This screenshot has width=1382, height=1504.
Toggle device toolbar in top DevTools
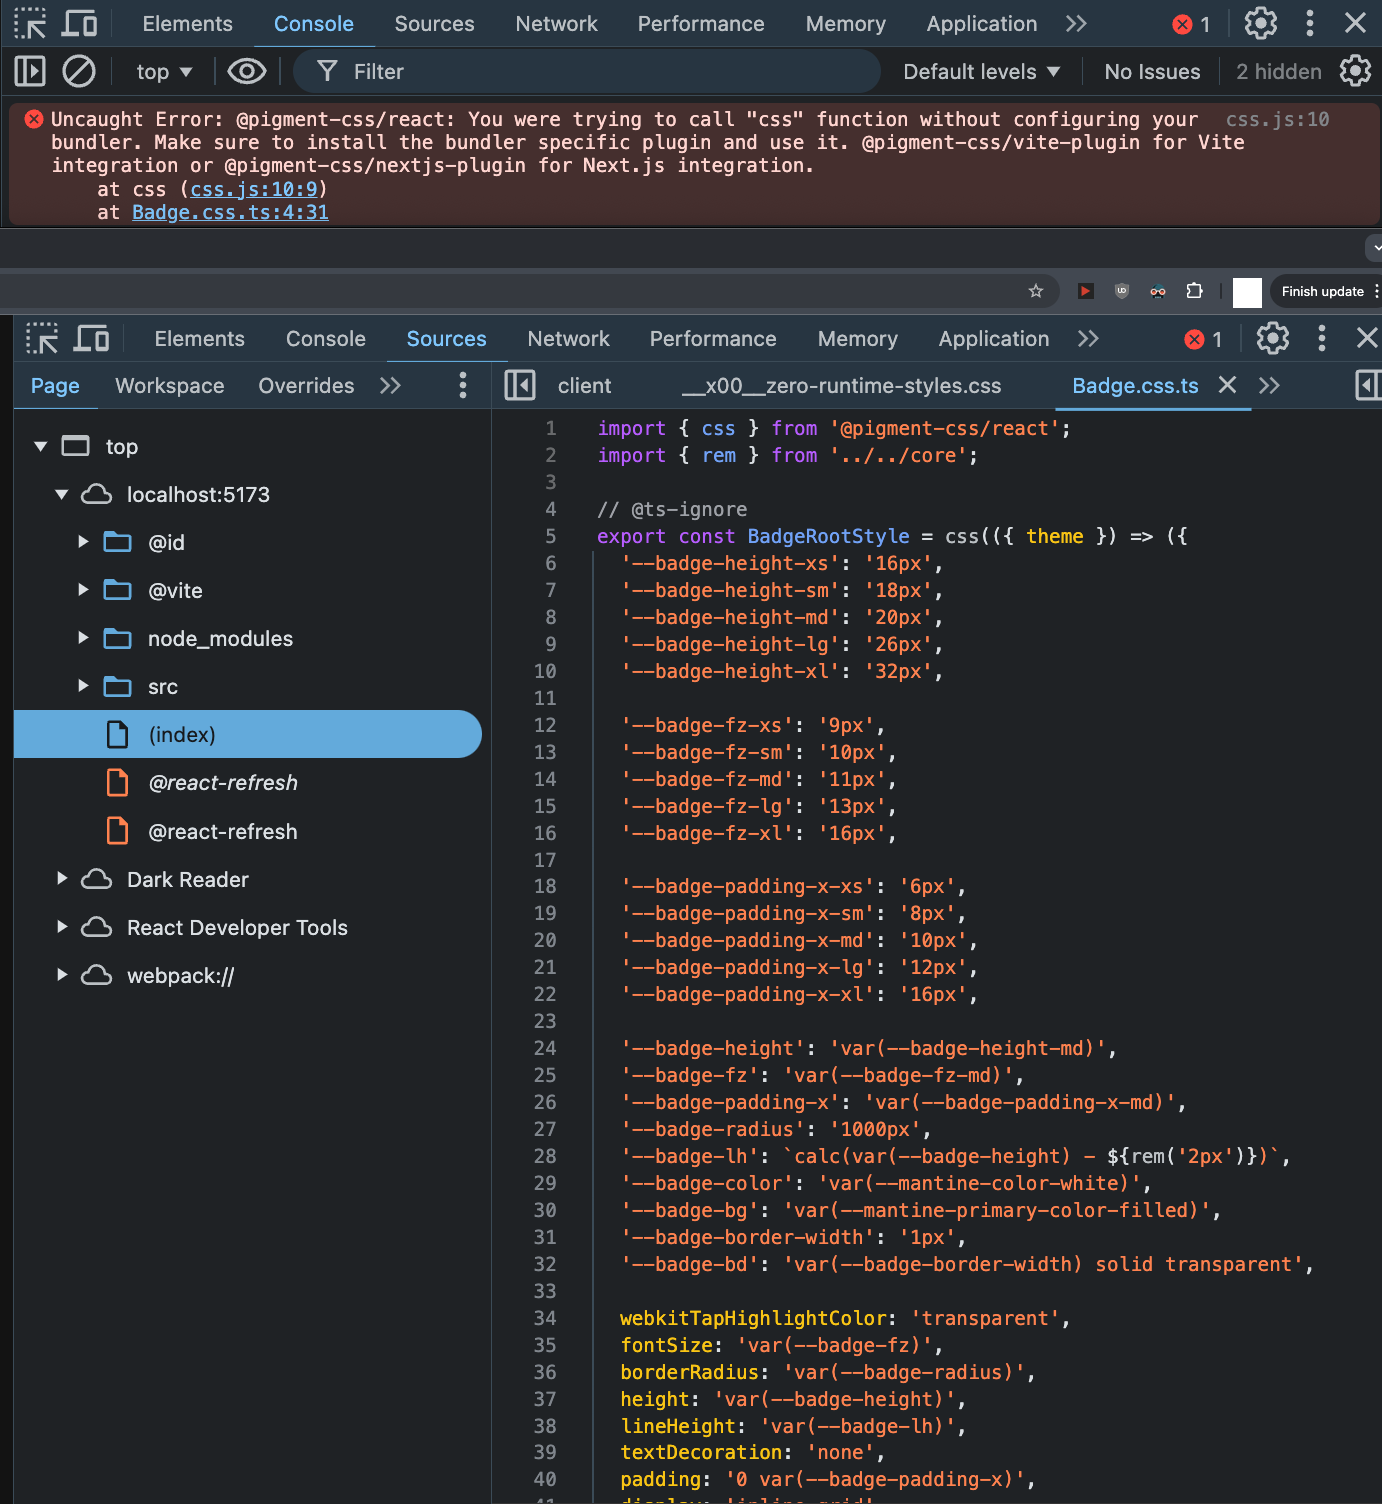coord(80,23)
